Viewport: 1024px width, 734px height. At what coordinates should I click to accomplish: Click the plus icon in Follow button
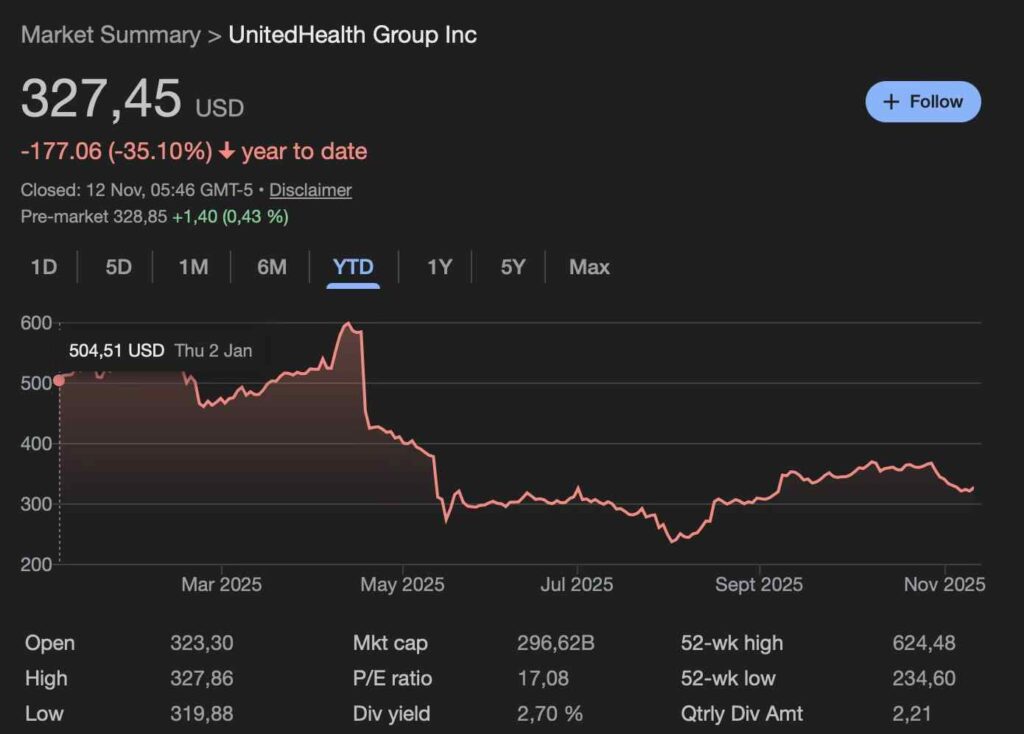pos(892,102)
